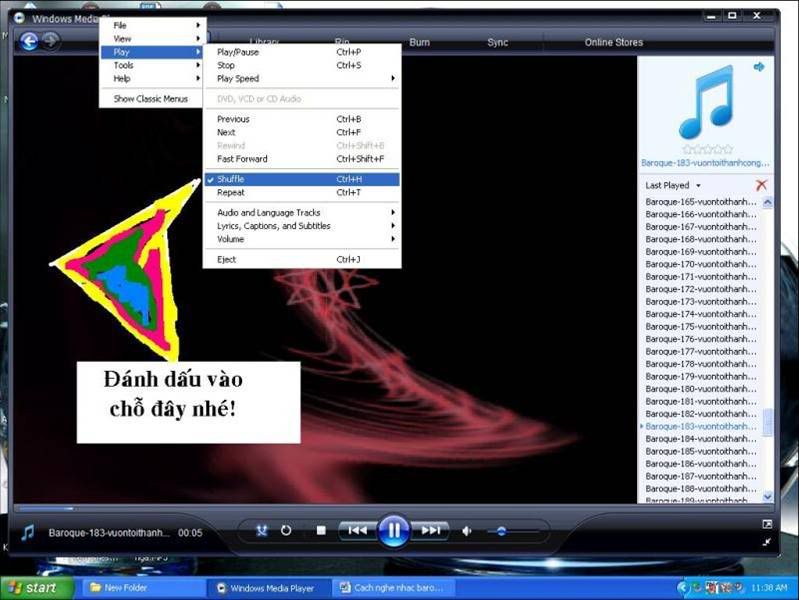
Task: Select Baroque-175 in playlist
Action: 701,326
